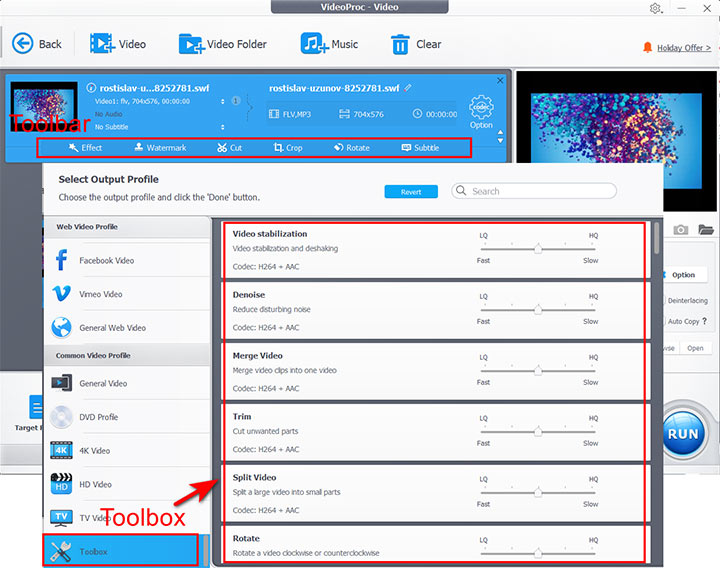This screenshot has height=568, width=720.
Task: Choose Trim tool
Action: tap(433, 433)
